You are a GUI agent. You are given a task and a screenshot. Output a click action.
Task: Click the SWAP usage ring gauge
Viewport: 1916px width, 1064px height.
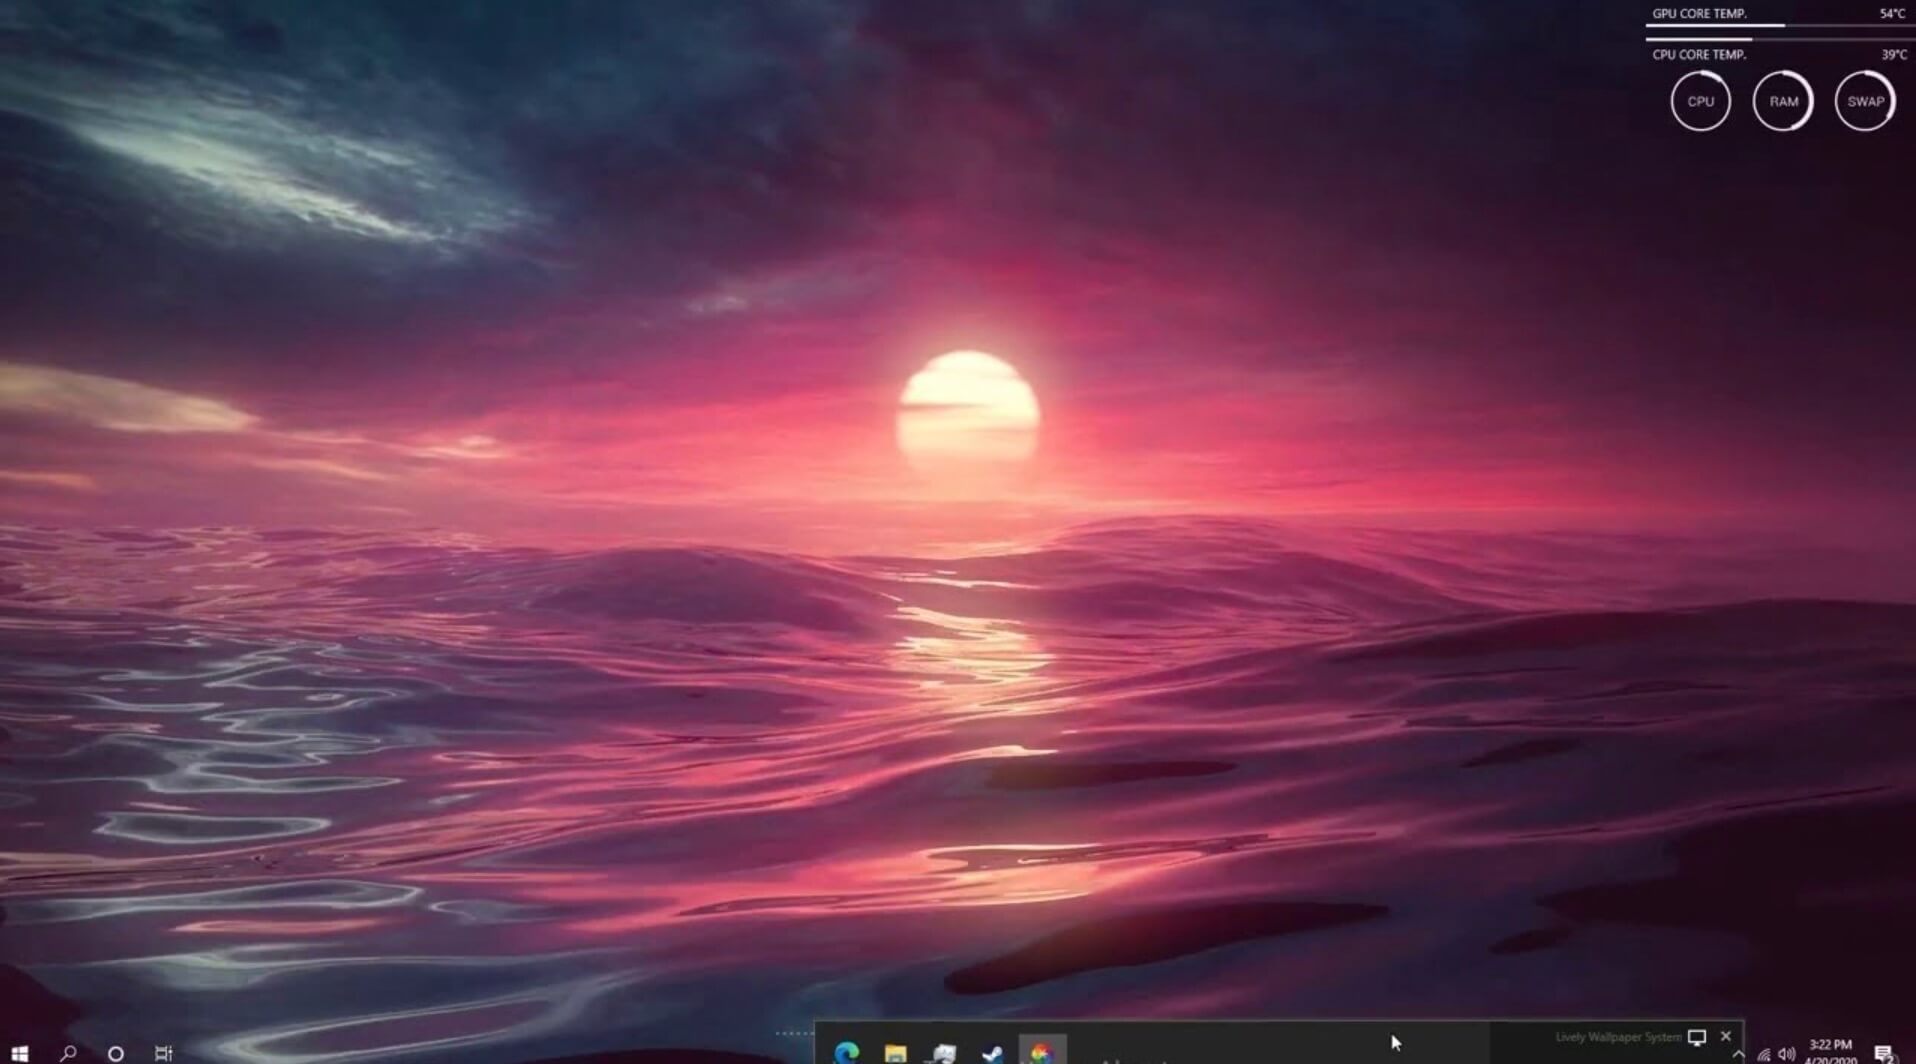pyautogui.click(x=1864, y=101)
